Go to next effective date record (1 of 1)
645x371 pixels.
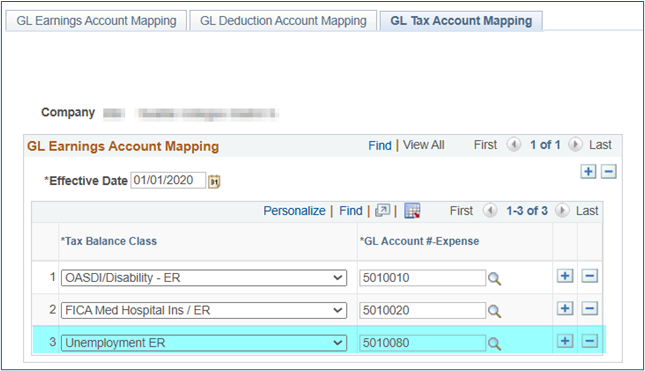[x=575, y=145]
